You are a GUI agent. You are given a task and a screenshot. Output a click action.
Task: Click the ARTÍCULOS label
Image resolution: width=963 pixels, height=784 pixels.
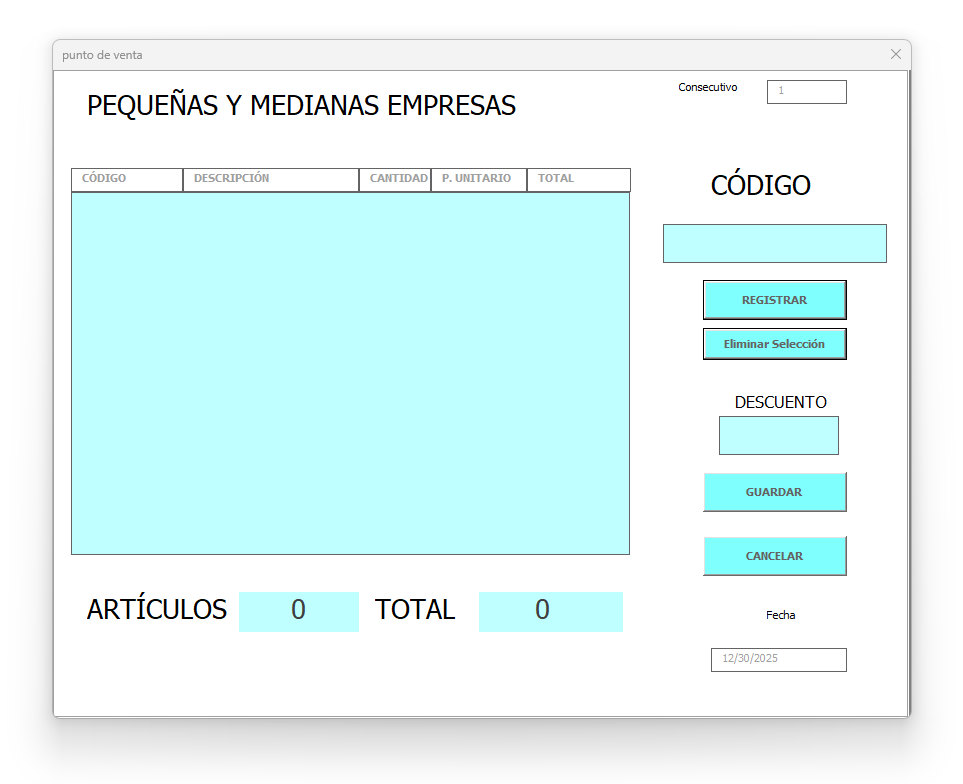[157, 609]
